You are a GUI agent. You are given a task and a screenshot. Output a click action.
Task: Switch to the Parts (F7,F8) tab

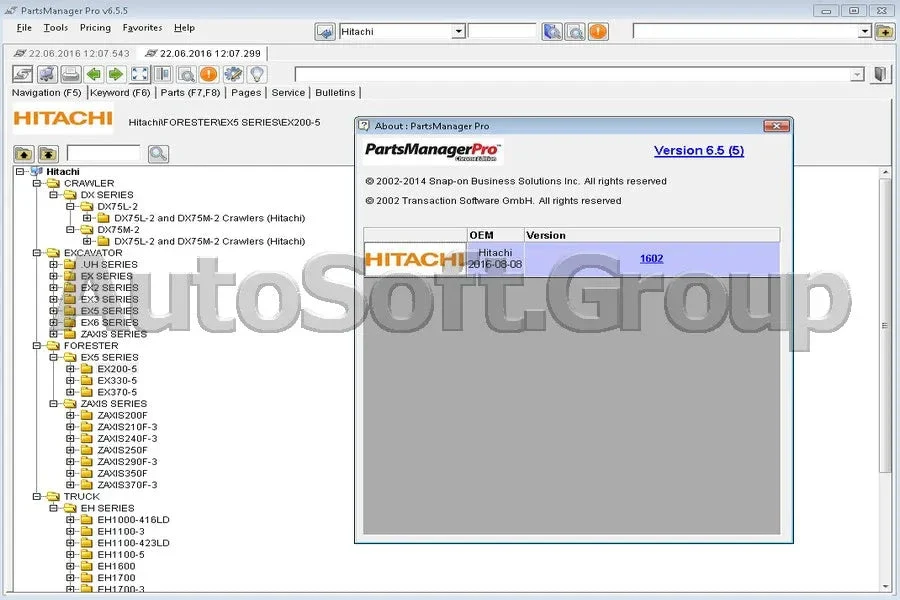click(x=190, y=92)
